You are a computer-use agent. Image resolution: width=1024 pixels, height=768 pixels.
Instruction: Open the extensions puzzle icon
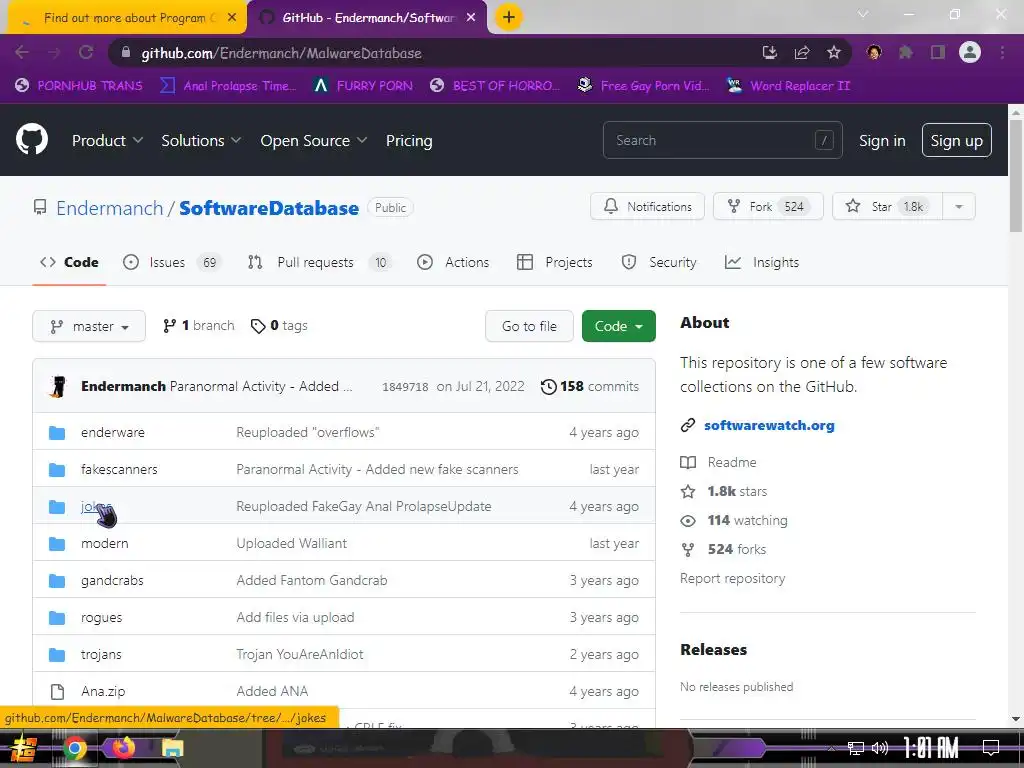point(906,52)
